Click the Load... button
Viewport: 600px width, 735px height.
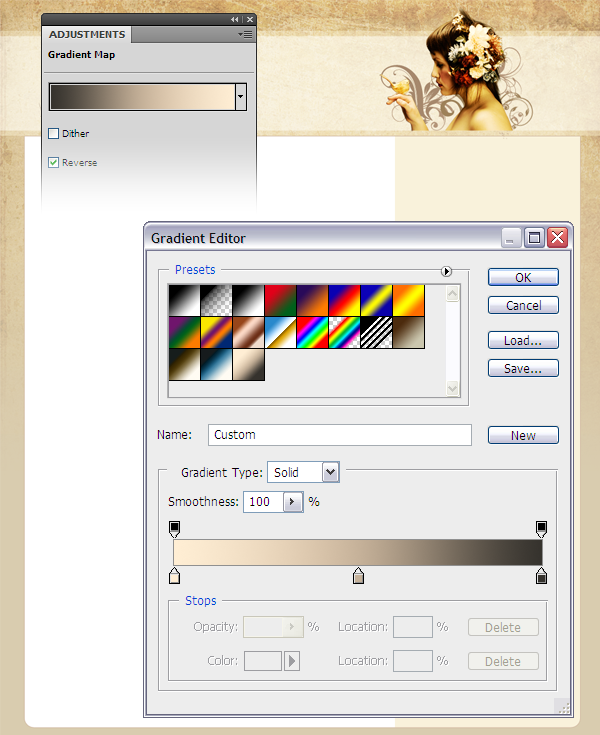(523, 340)
